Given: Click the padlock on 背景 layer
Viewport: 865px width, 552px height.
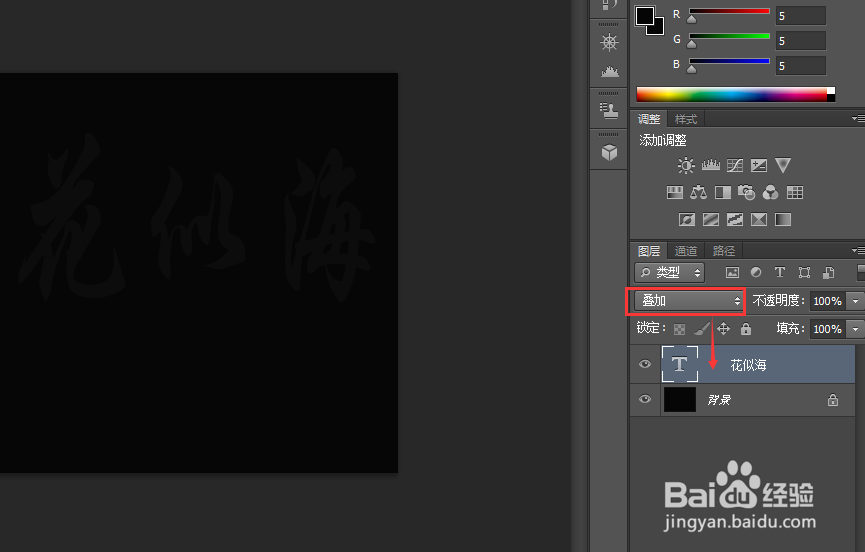Looking at the screenshot, I should coord(832,400).
